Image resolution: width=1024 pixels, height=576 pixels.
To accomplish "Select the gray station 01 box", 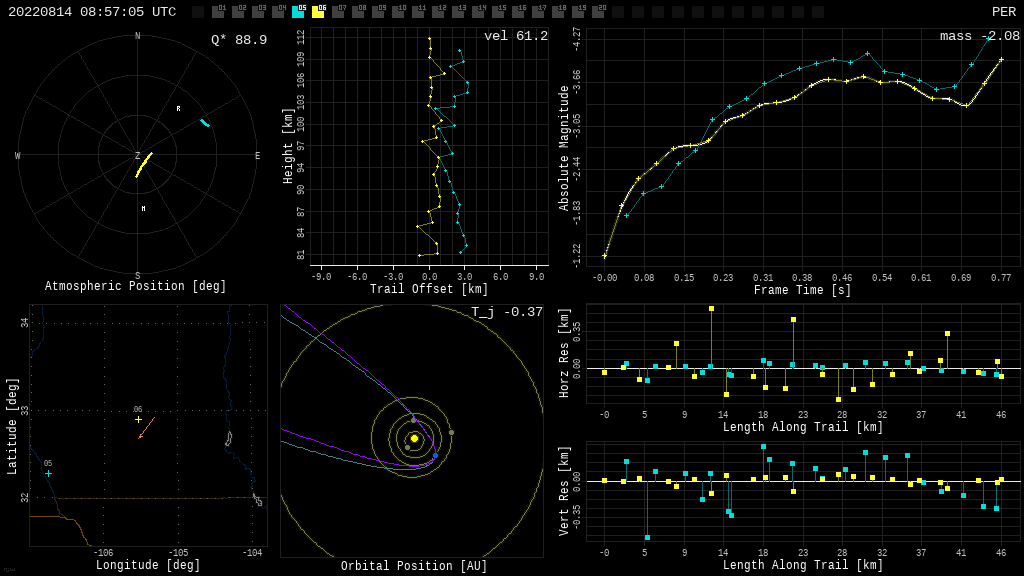I will (218, 12).
